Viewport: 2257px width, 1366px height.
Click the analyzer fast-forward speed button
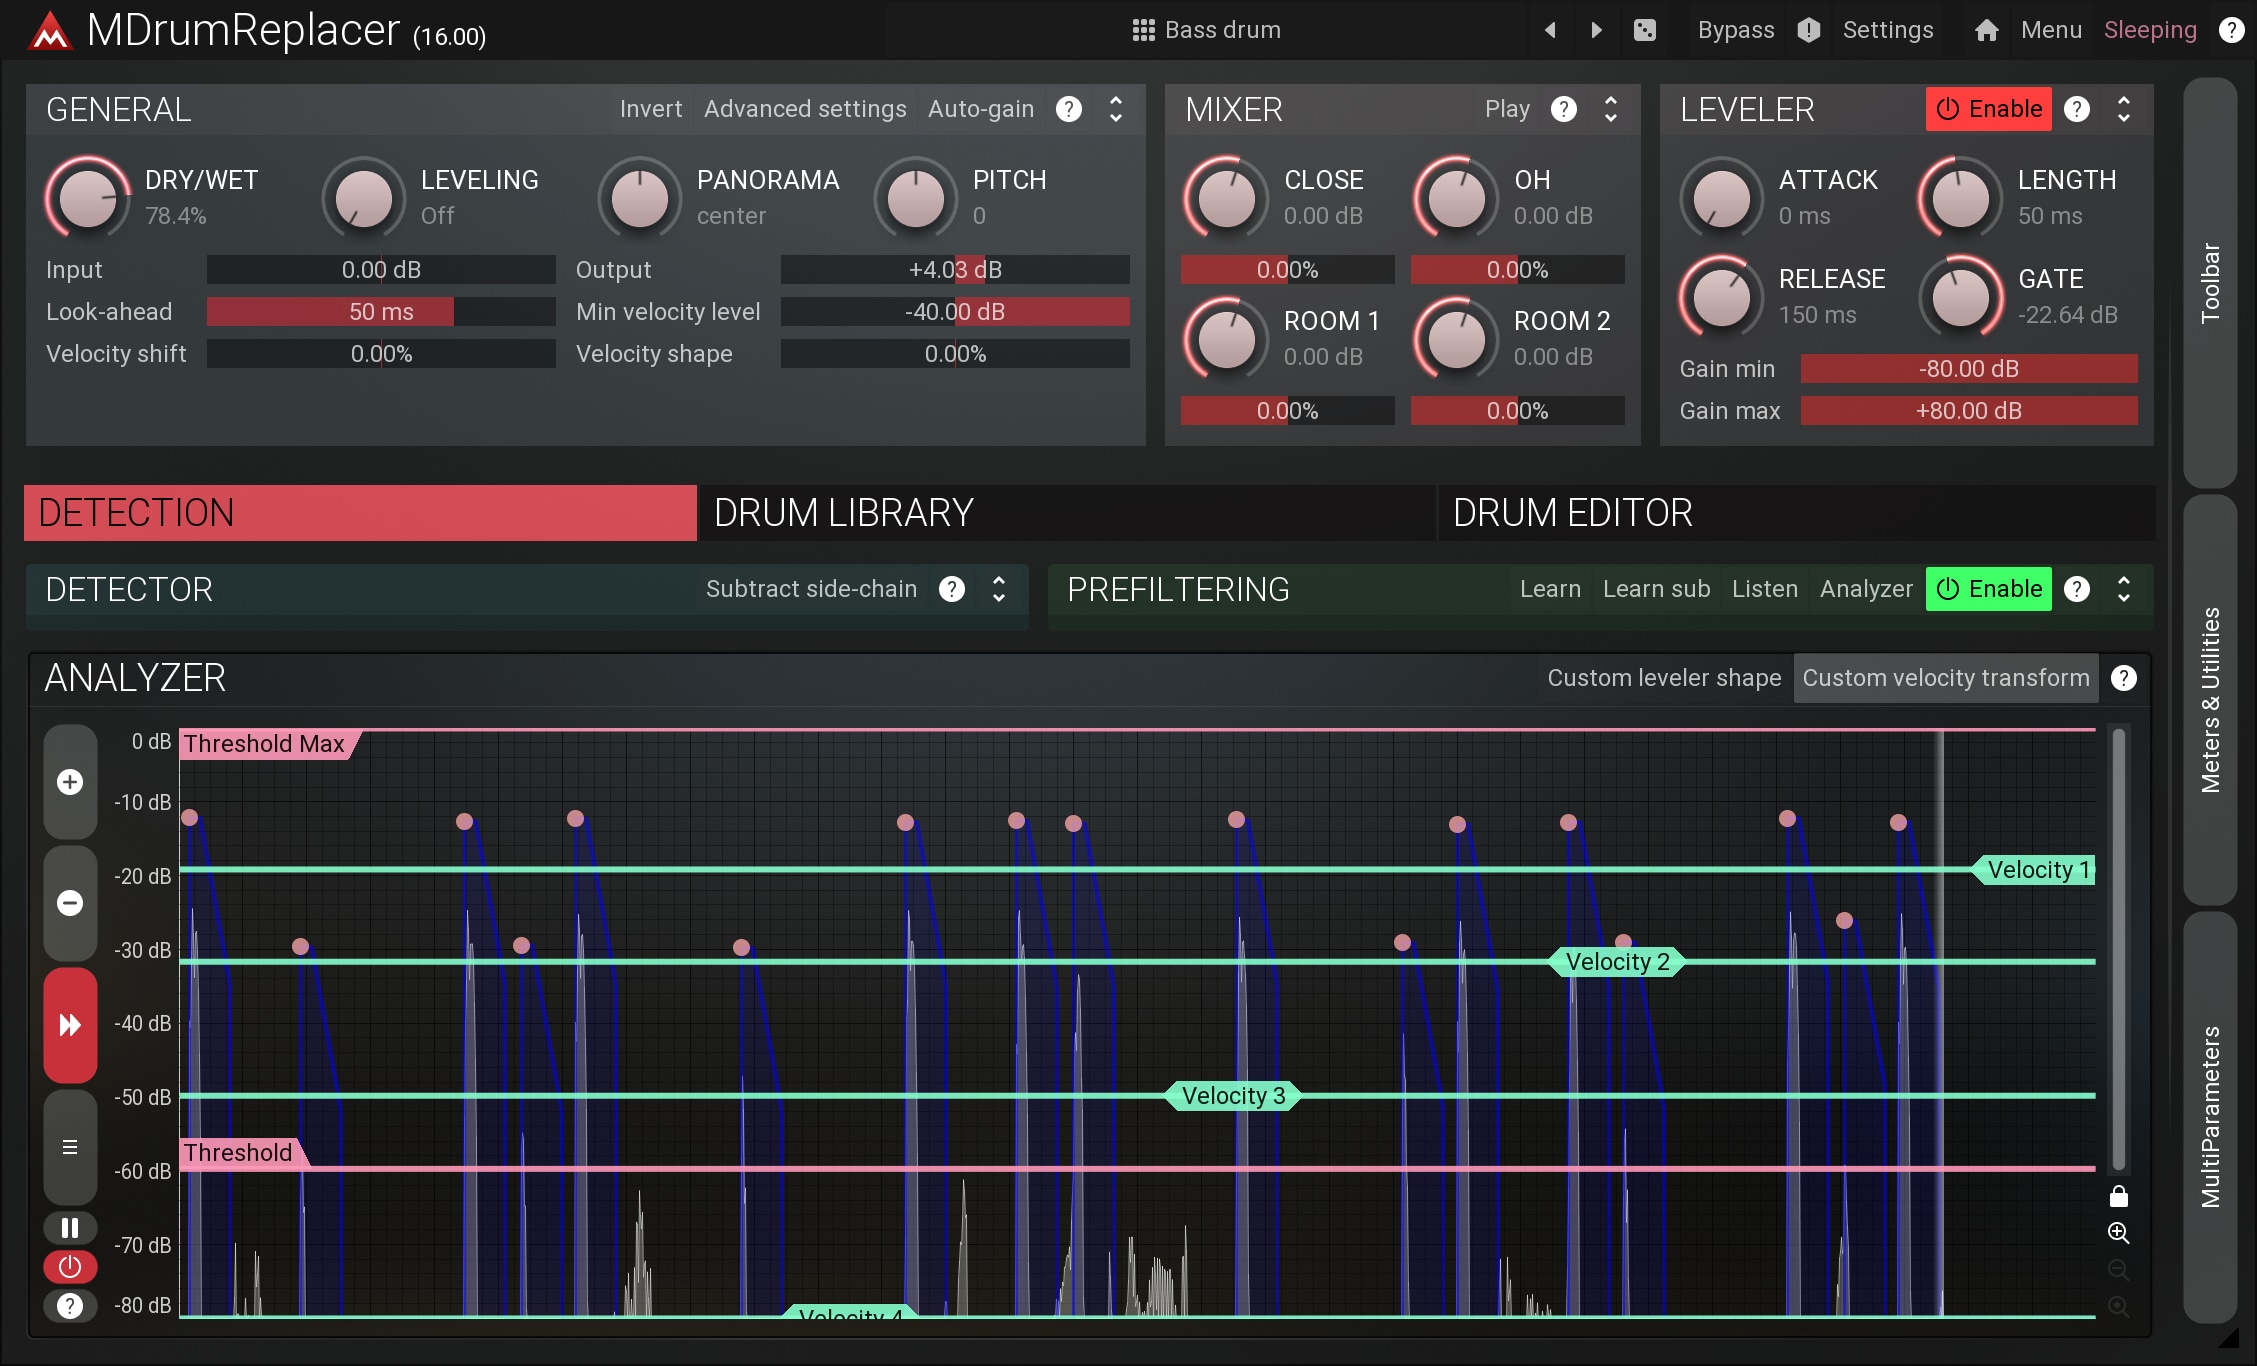(70, 1025)
